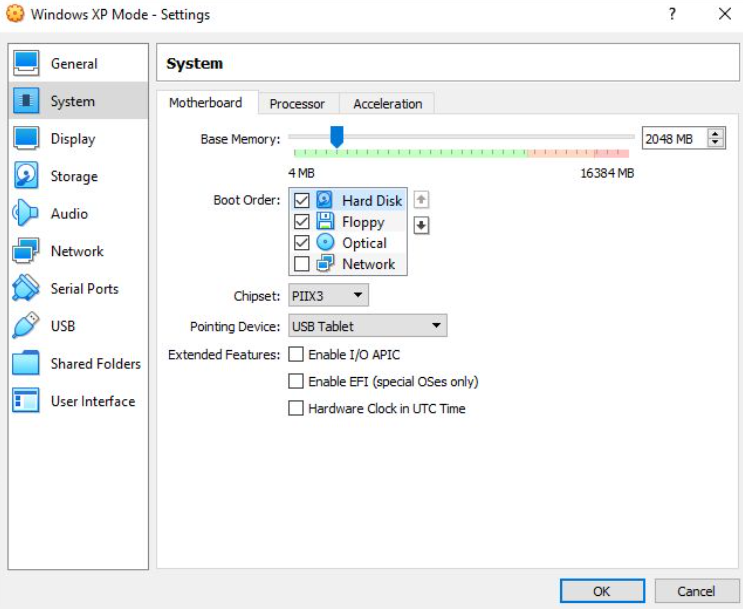Viewport: 743px width, 609px height.
Task: Open Display settings monitor icon
Action: click(x=26, y=138)
